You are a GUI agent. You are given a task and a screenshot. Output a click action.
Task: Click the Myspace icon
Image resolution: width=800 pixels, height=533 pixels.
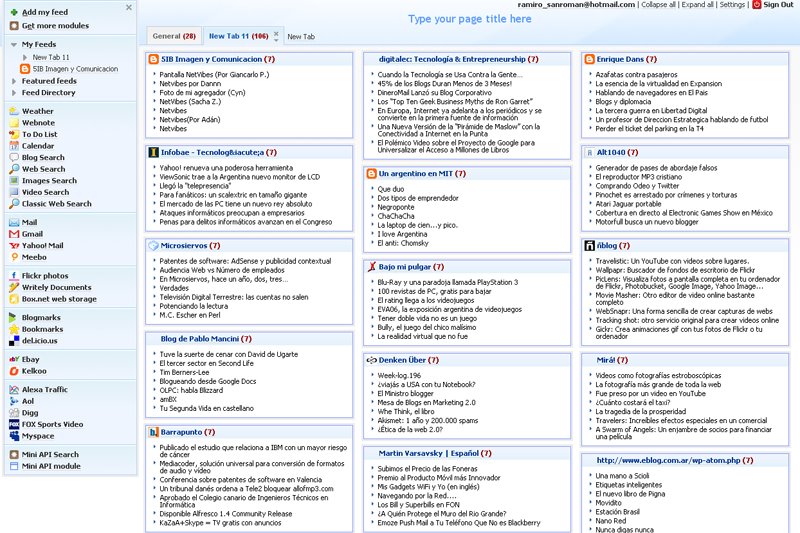click(14, 436)
